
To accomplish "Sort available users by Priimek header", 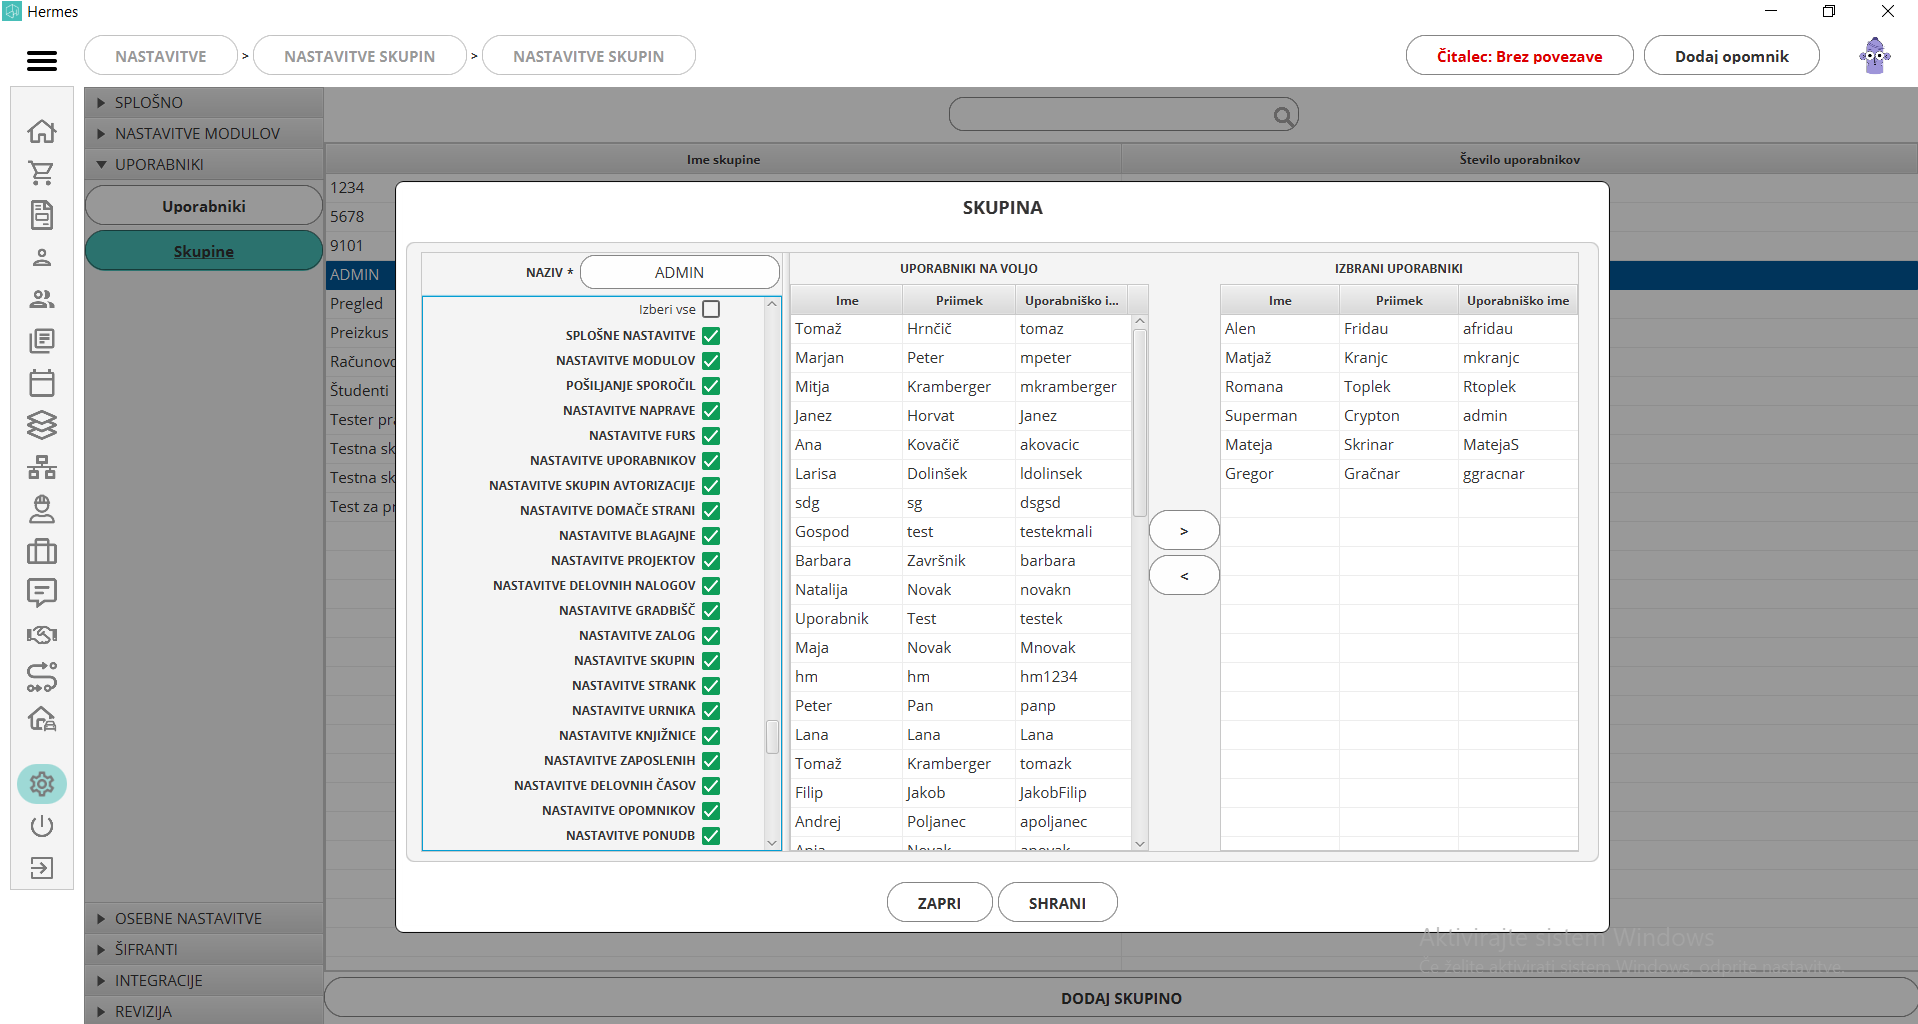I will (959, 300).
